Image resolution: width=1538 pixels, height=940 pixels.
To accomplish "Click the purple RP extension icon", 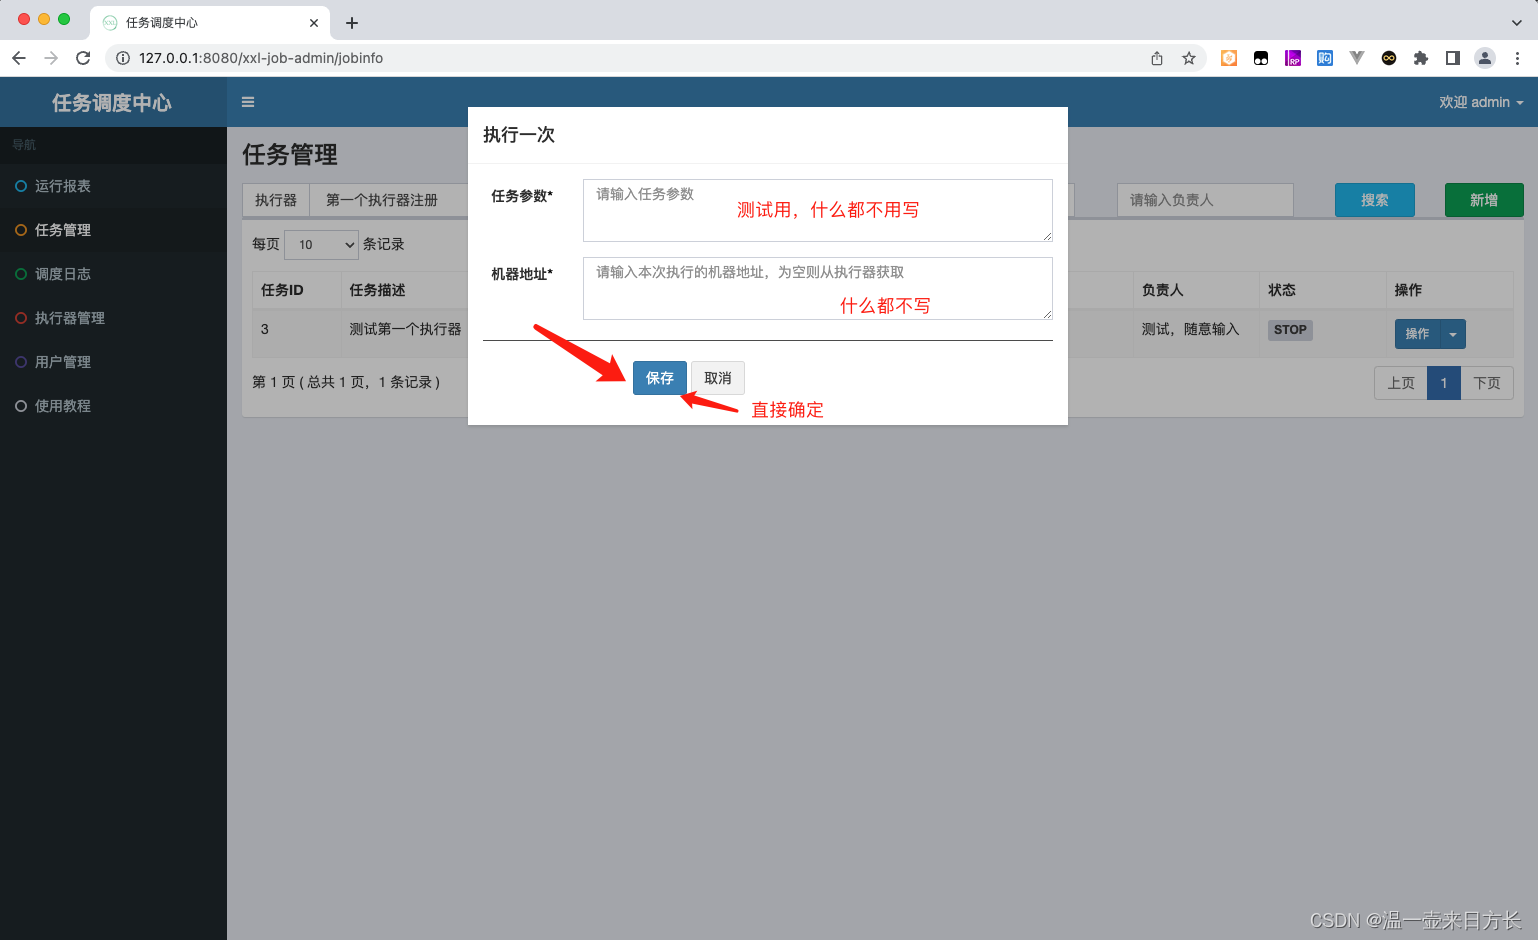I will [x=1293, y=58].
